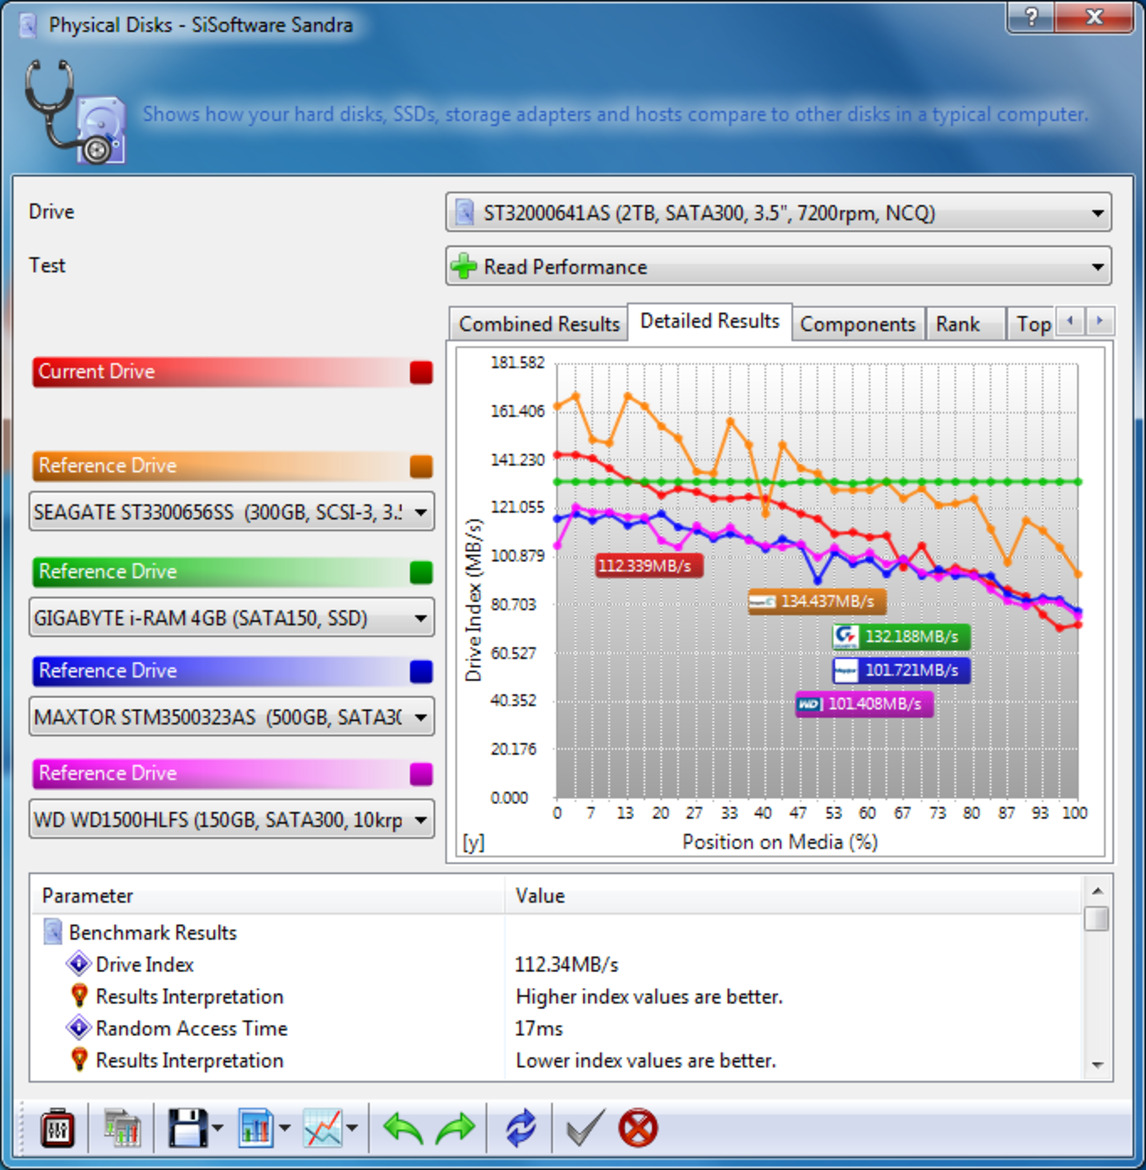Open the MAXTOR STM3500323AS reference dropdown

click(x=231, y=717)
